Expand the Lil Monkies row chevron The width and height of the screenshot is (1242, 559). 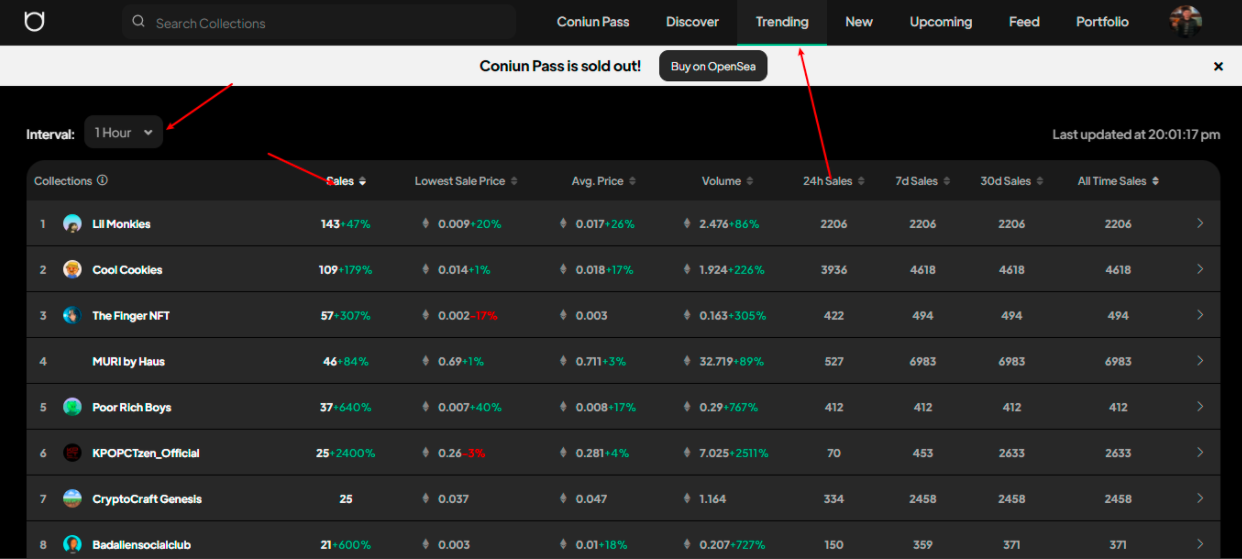[1200, 223]
